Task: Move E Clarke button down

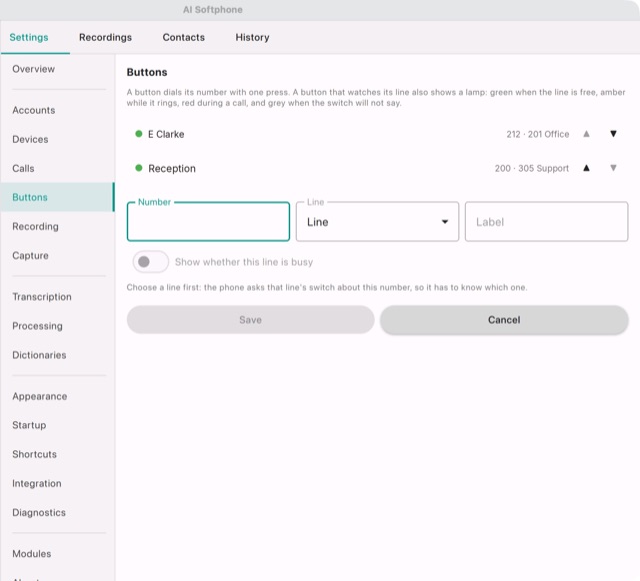Action: point(613,134)
